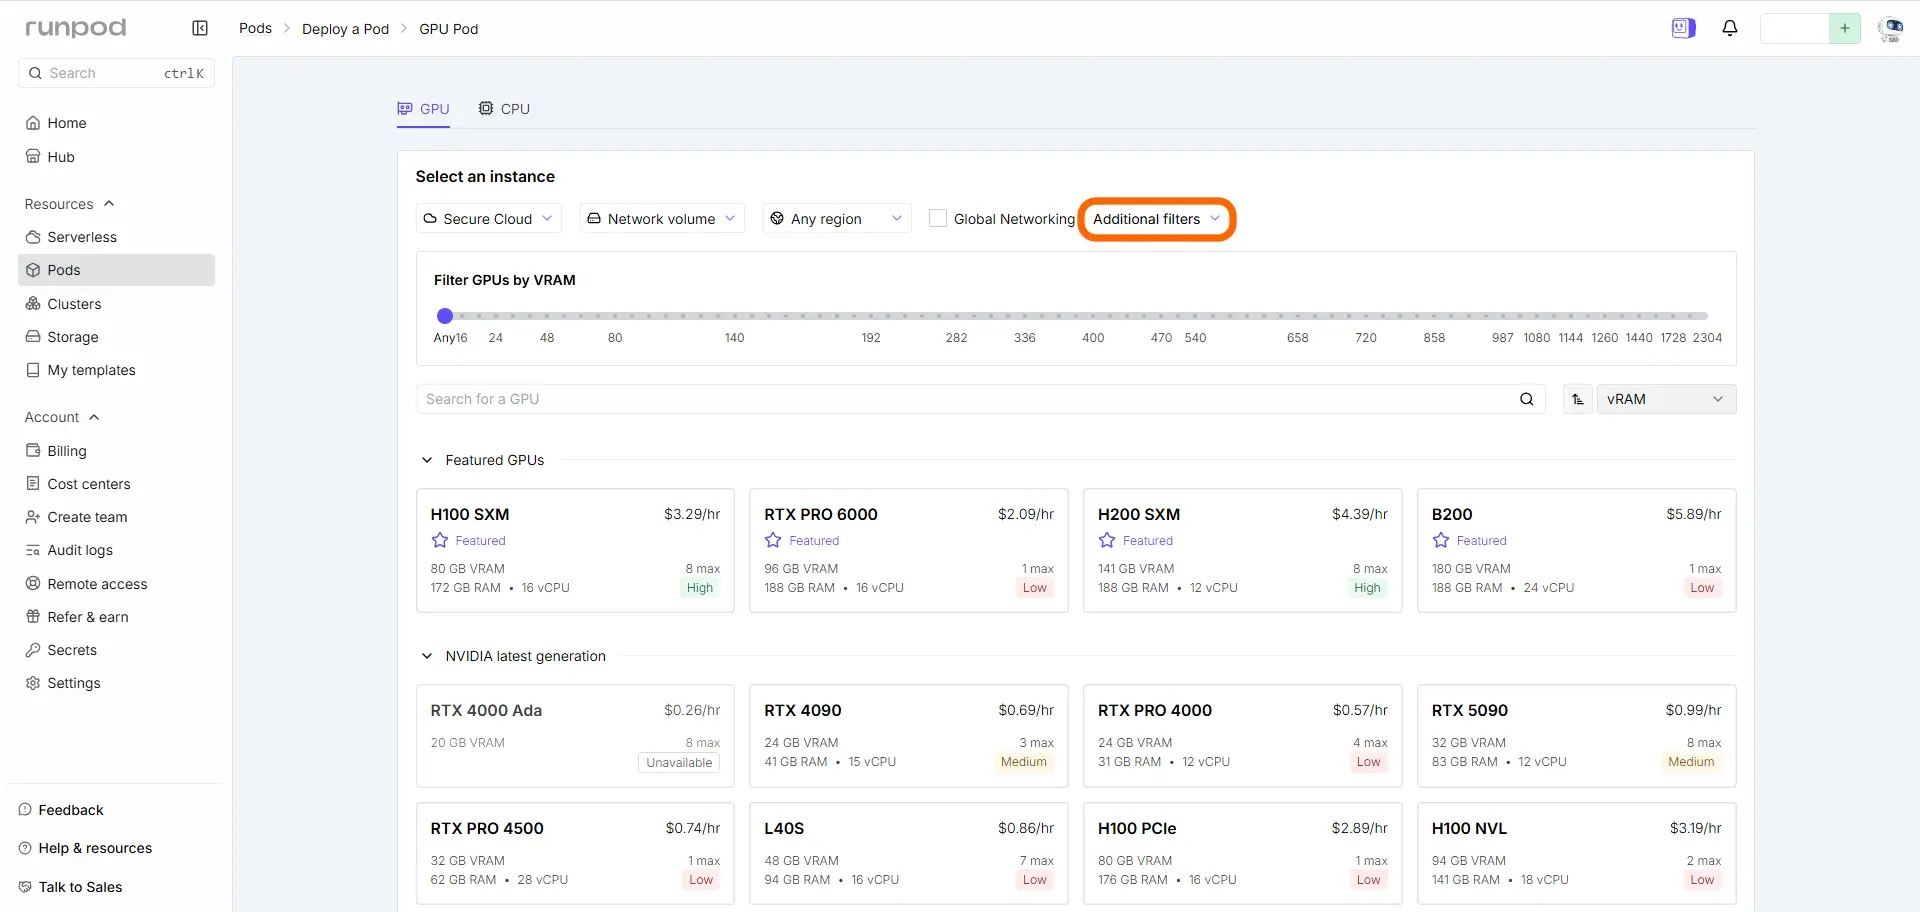This screenshot has width=1920, height=912.
Task: Click the magnifier icon in GPU search
Action: [x=1527, y=399]
